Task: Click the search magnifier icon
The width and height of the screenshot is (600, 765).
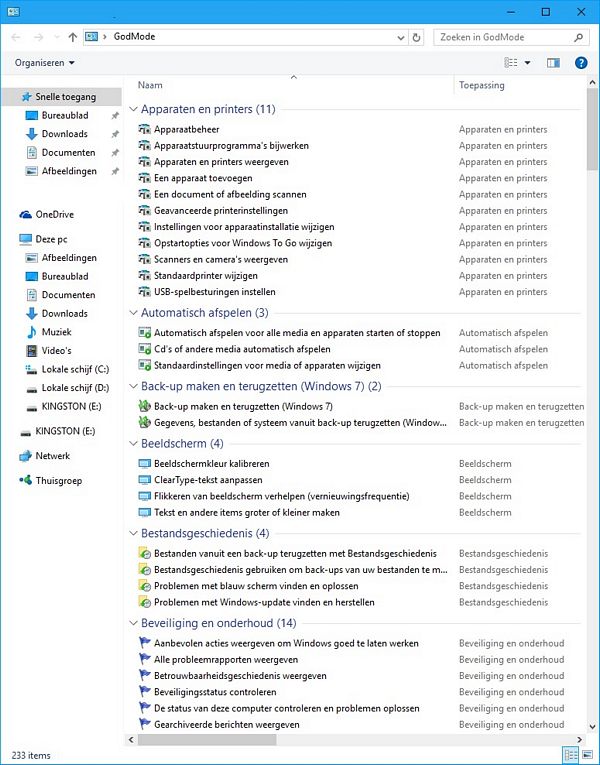Action: click(579, 37)
